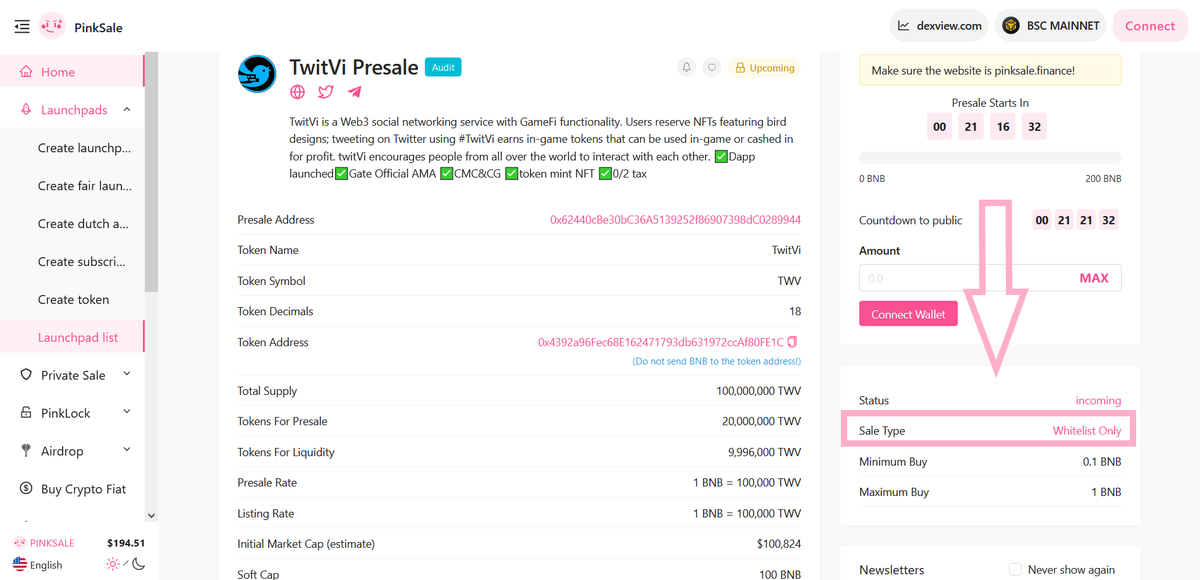Check the Never show again checkbox
The height and width of the screenshot is (580, 1200).
pyautogui.click(x=1015, y=569)
